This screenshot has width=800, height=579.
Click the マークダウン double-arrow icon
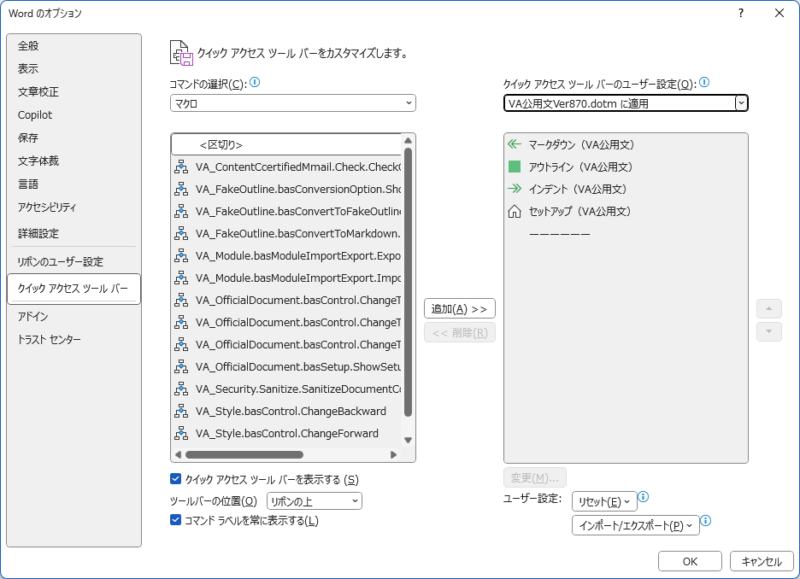pyautogui.click(x=515, y=145)
